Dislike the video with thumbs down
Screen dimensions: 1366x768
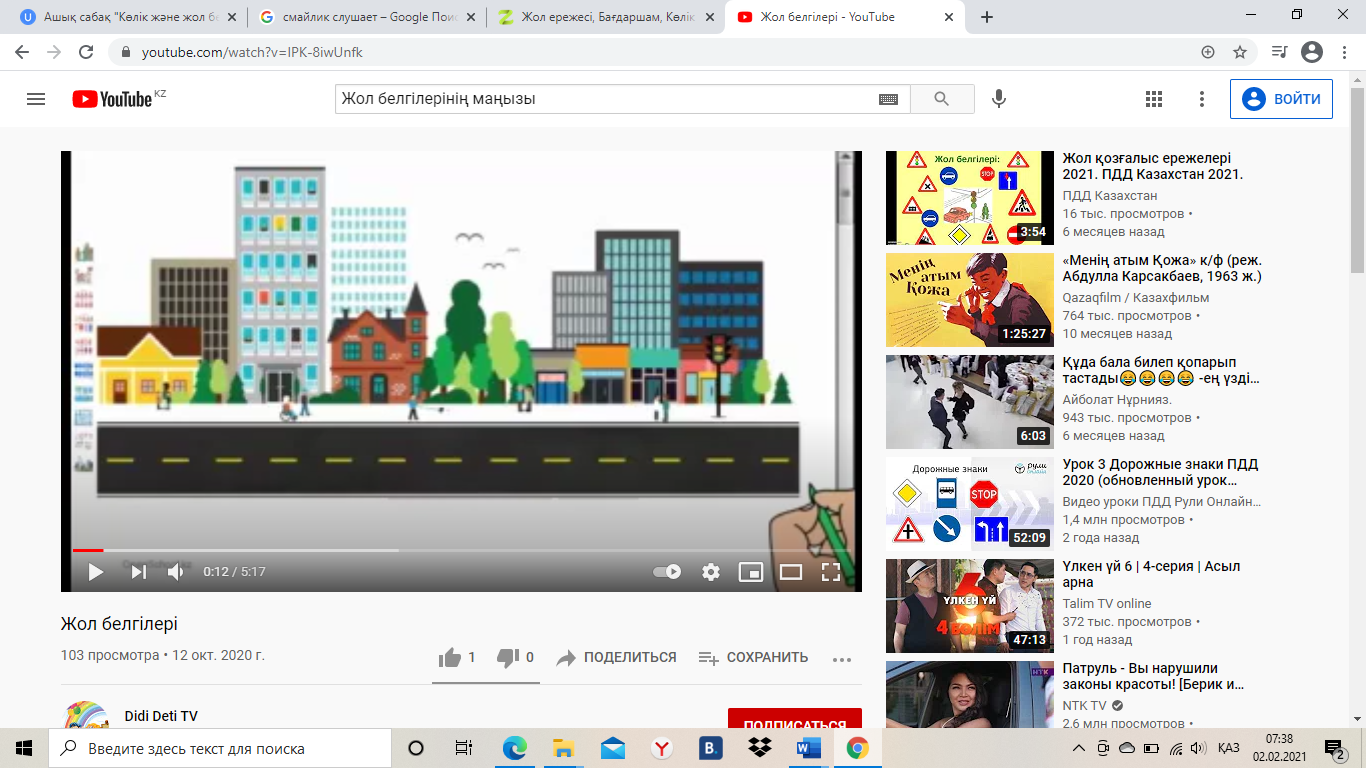coord(508,658)
